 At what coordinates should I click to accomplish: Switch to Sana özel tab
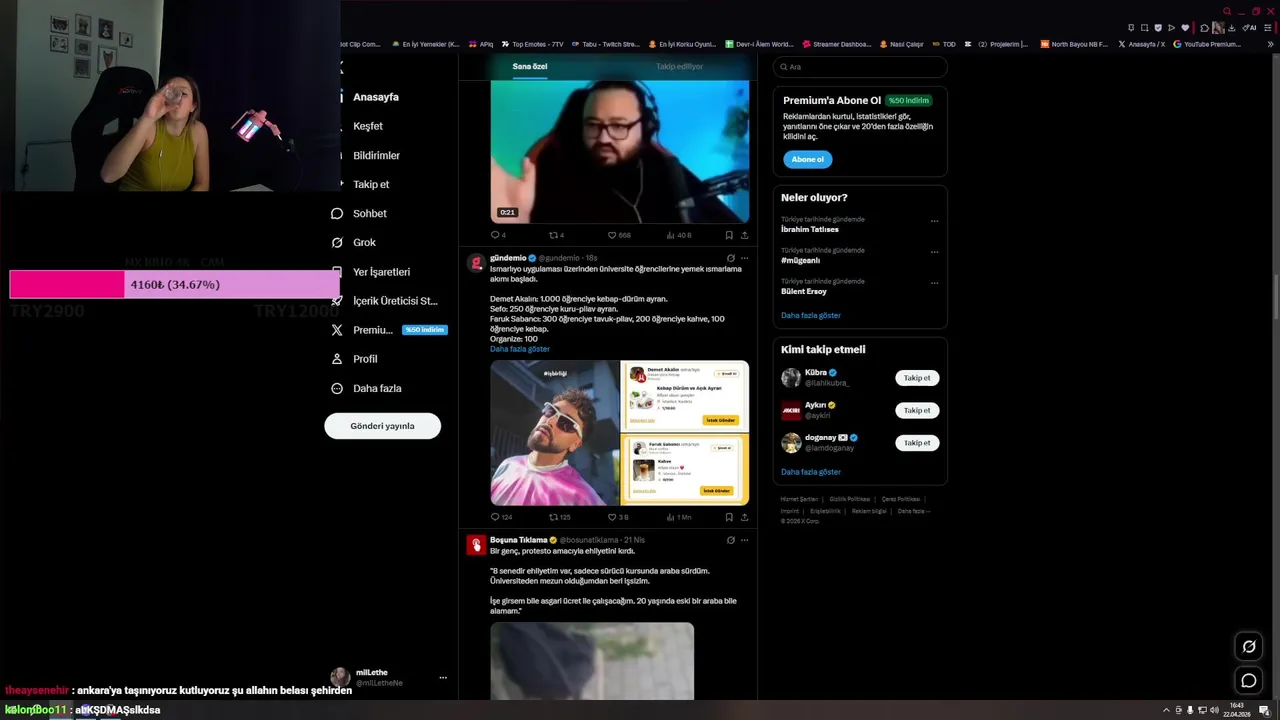(x=530, y=66)
